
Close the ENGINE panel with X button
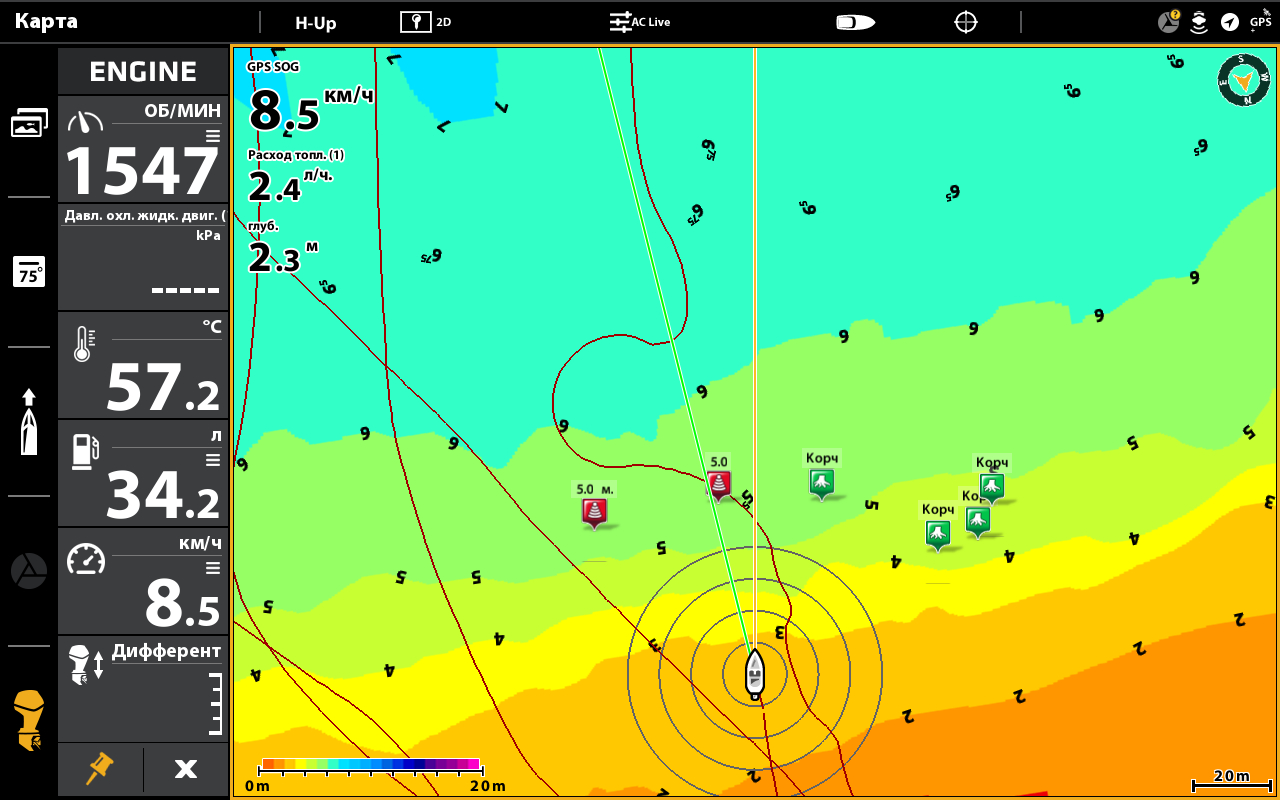pyautogui.click(x=186, y=768)
